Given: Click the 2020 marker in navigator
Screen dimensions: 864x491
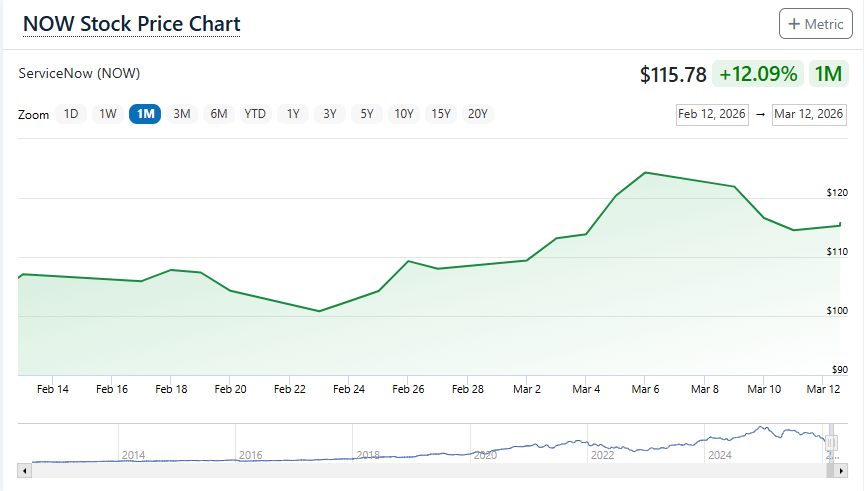Looking at the screenshot, I should point(485,455).
